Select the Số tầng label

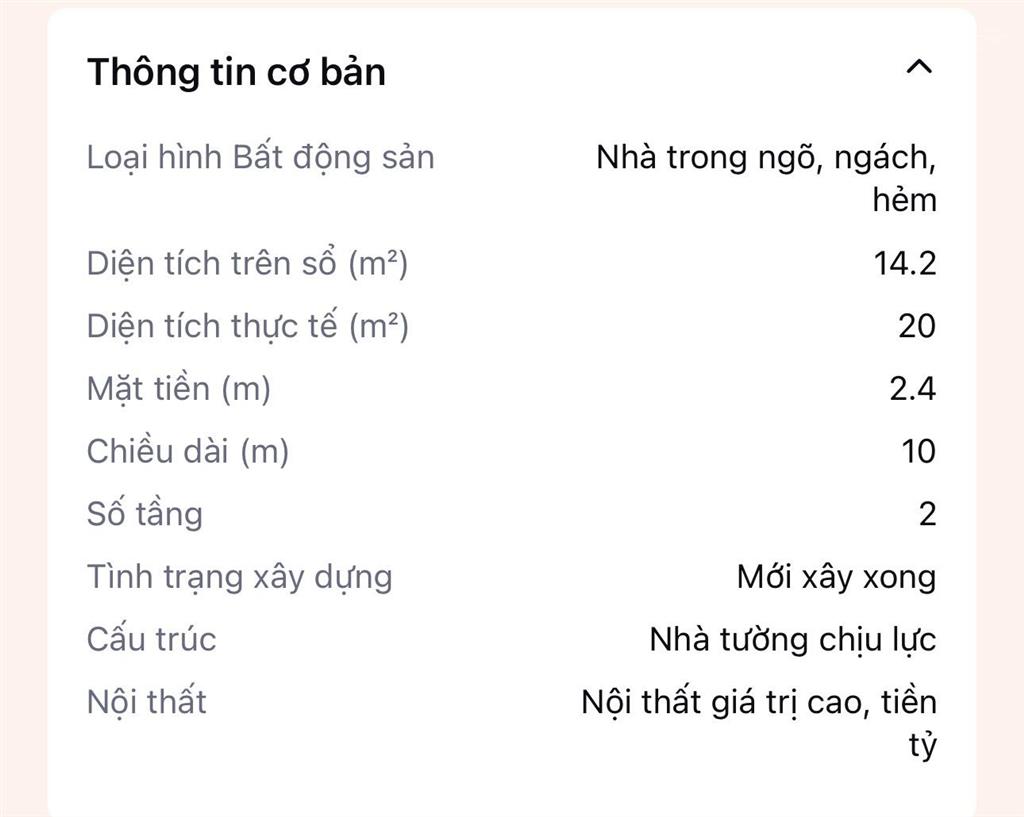click(x=144, y=514)
